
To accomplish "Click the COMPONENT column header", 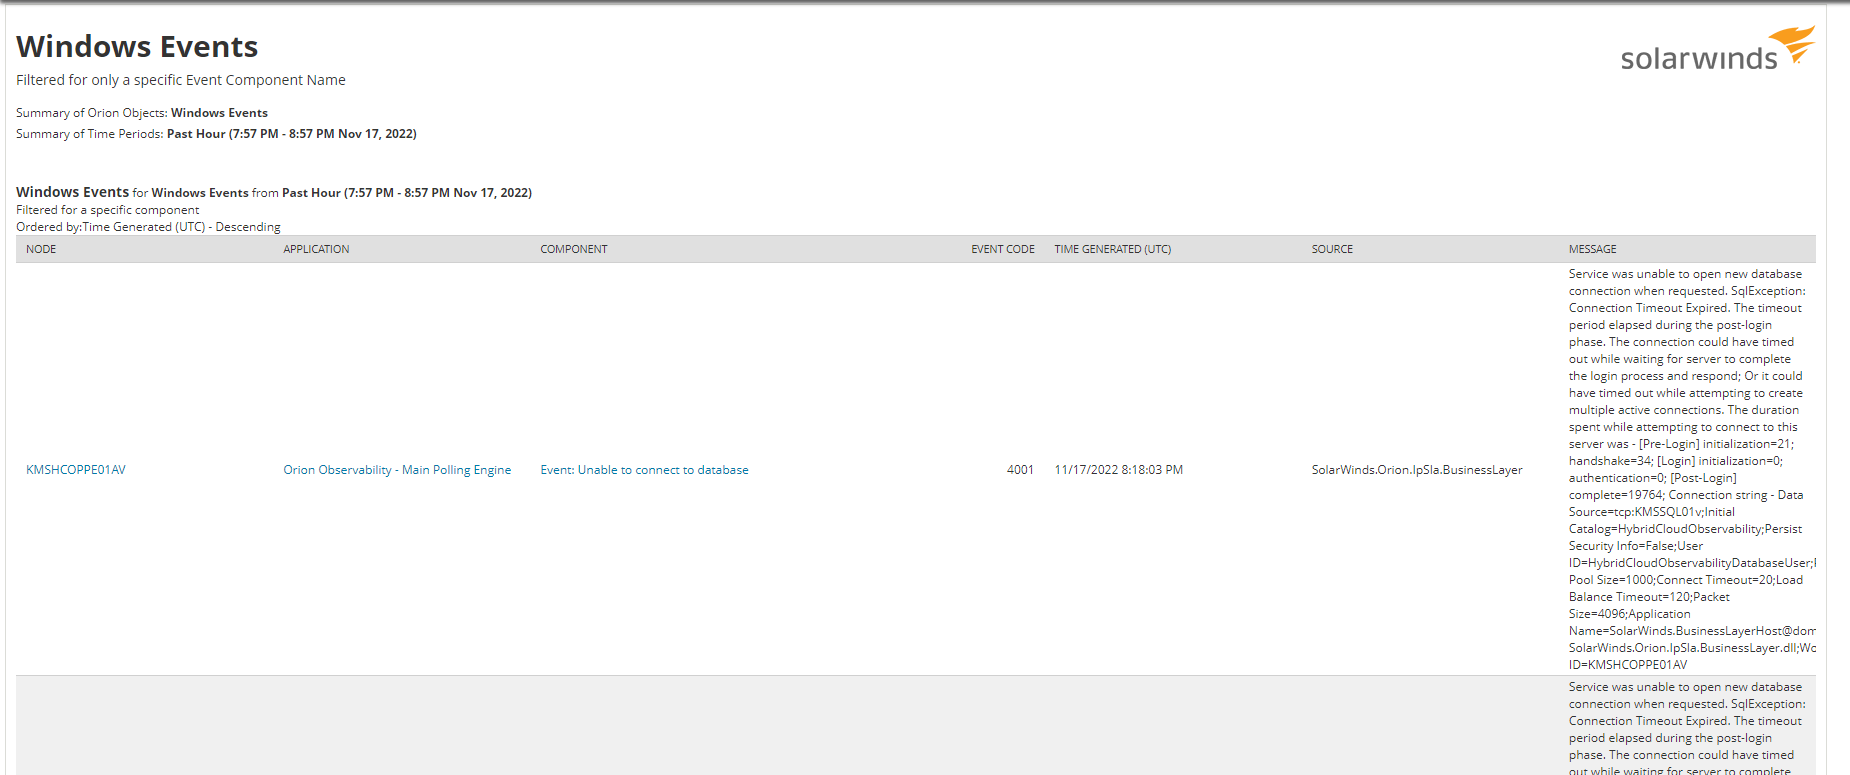I will (x=574, y=249).
